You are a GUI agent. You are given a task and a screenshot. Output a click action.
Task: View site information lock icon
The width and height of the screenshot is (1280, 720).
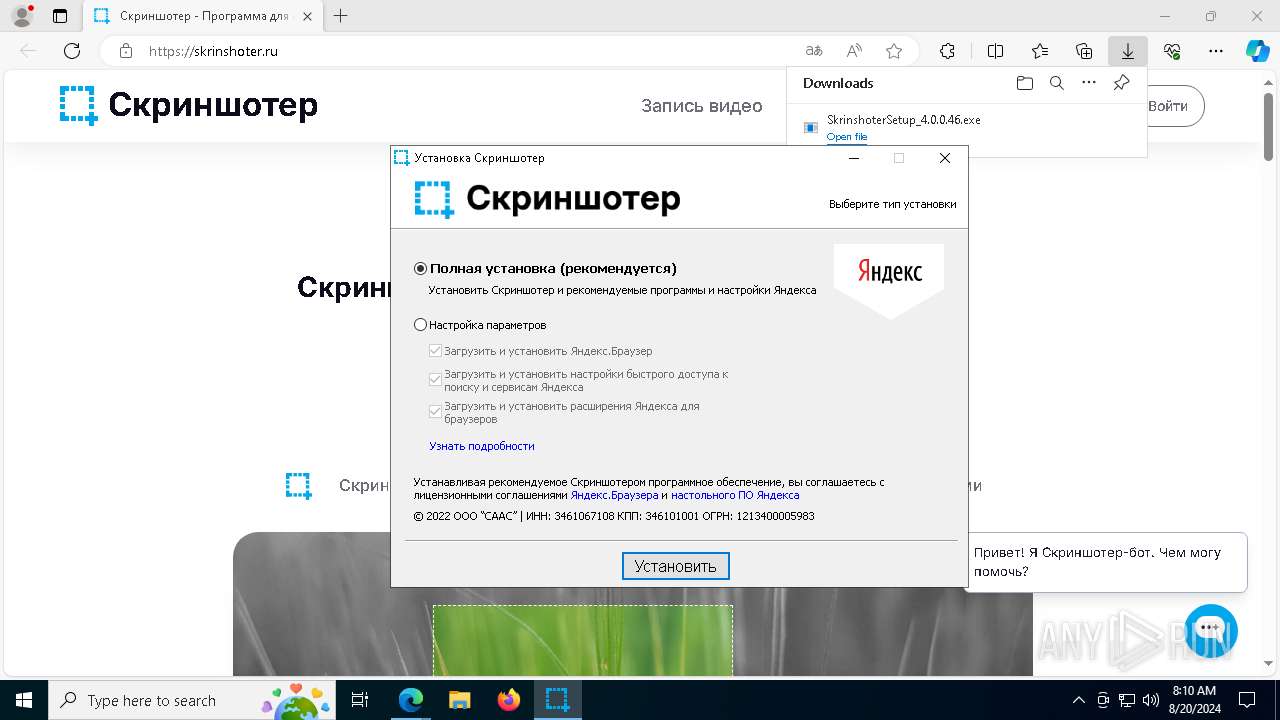click(125, 51)
